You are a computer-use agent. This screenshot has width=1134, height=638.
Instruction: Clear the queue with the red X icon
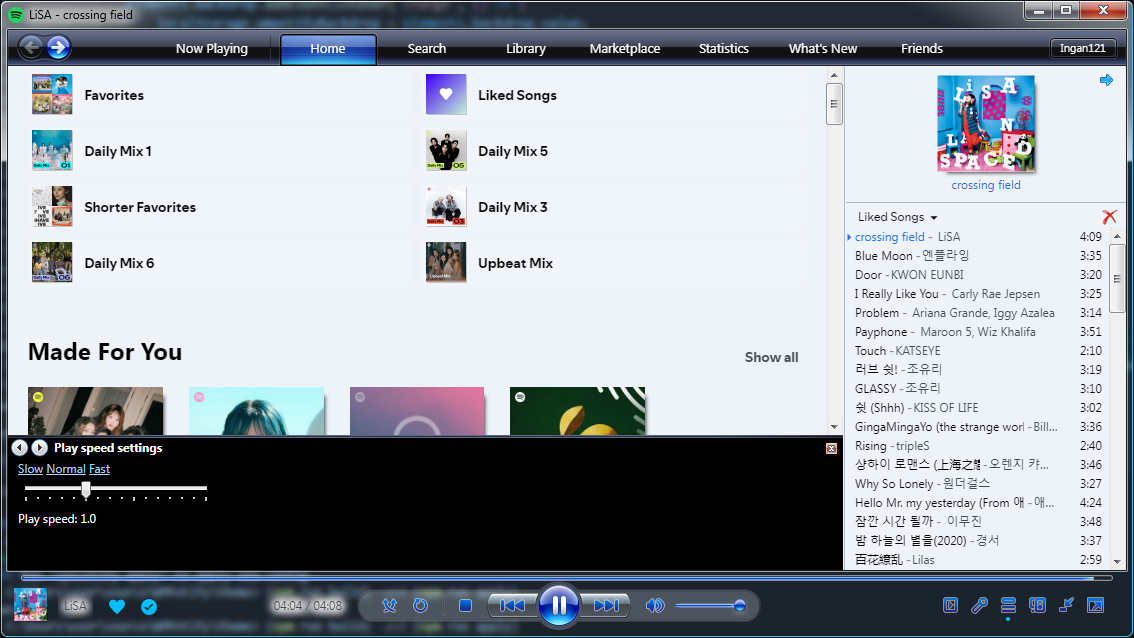(1109, 217)
